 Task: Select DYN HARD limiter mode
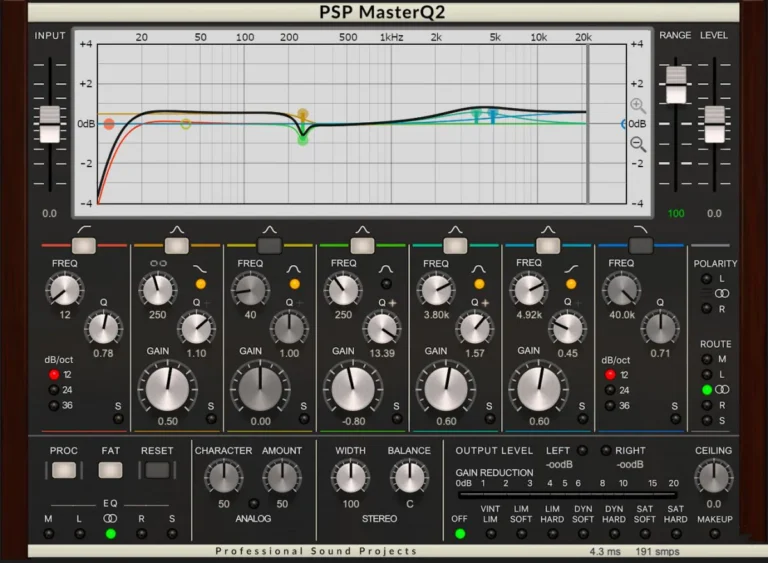[614, 534]
